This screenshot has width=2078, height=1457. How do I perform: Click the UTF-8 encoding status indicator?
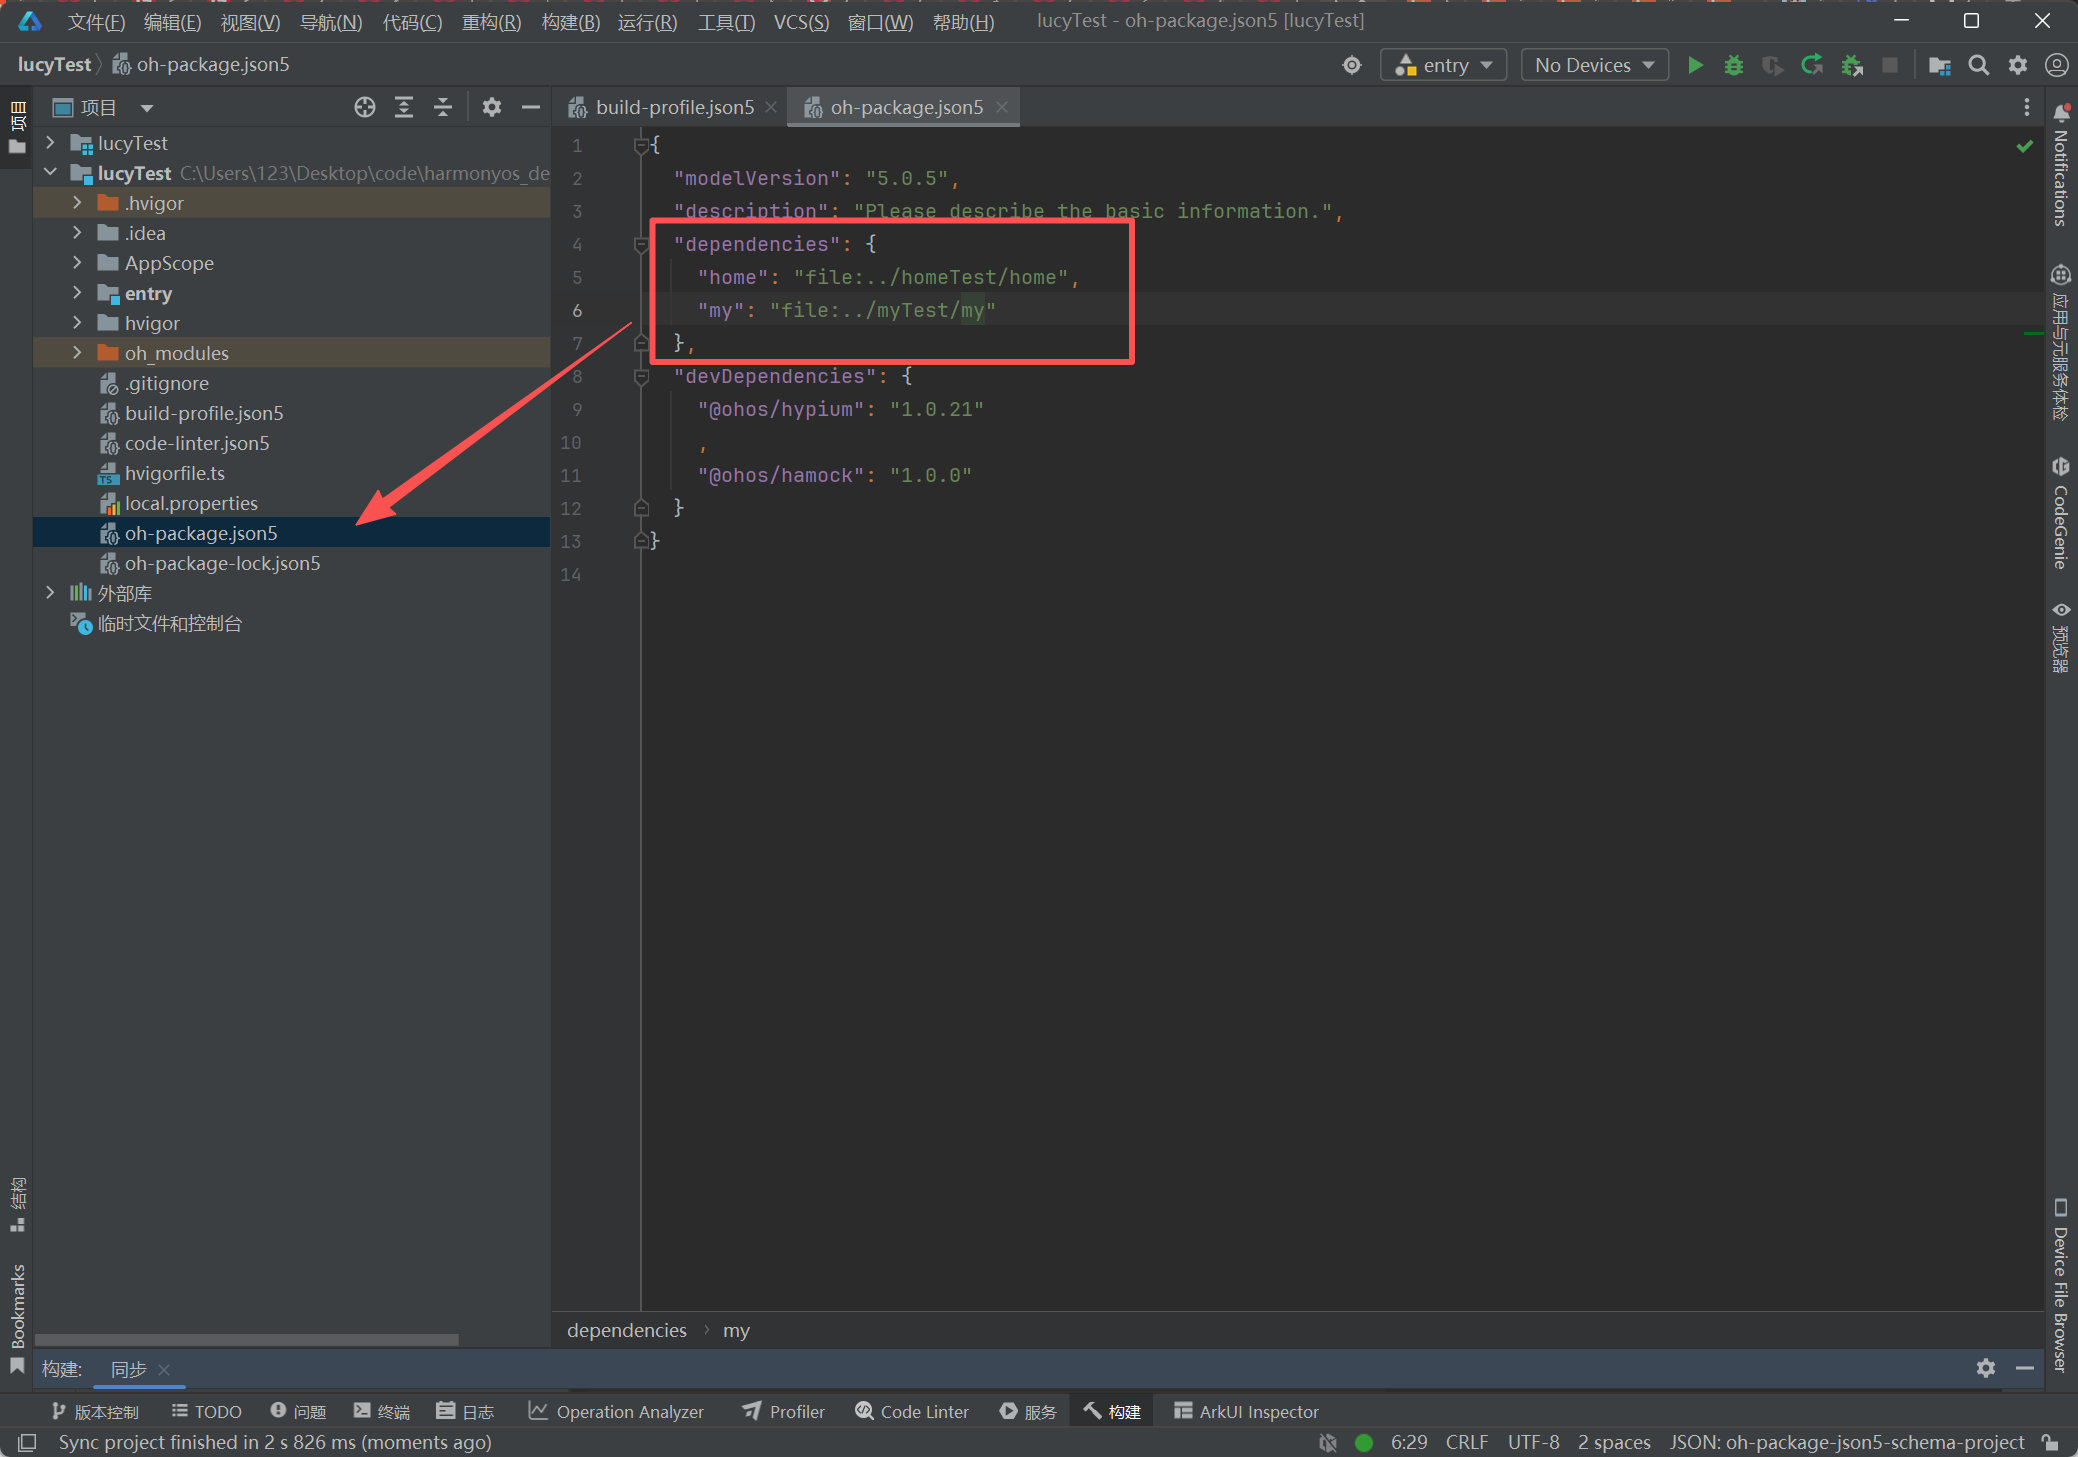[1532, 1442]
